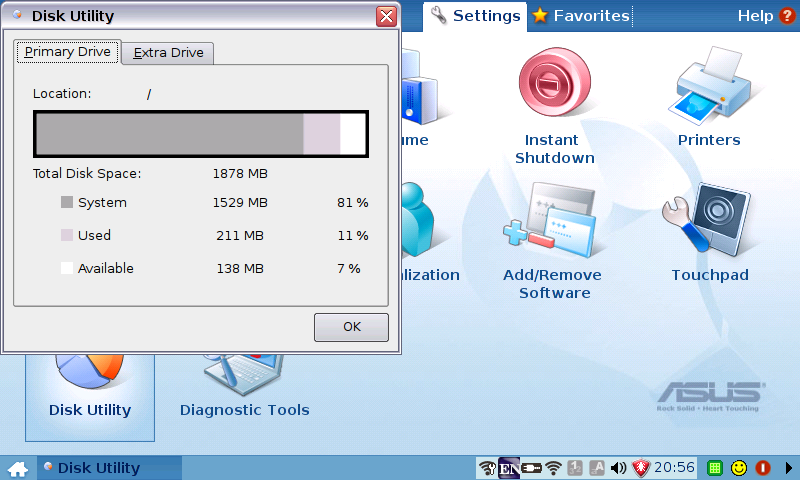800x480 pixels.
Task: Click the '81 %' system percentage
Action: (x=353, y=203)
